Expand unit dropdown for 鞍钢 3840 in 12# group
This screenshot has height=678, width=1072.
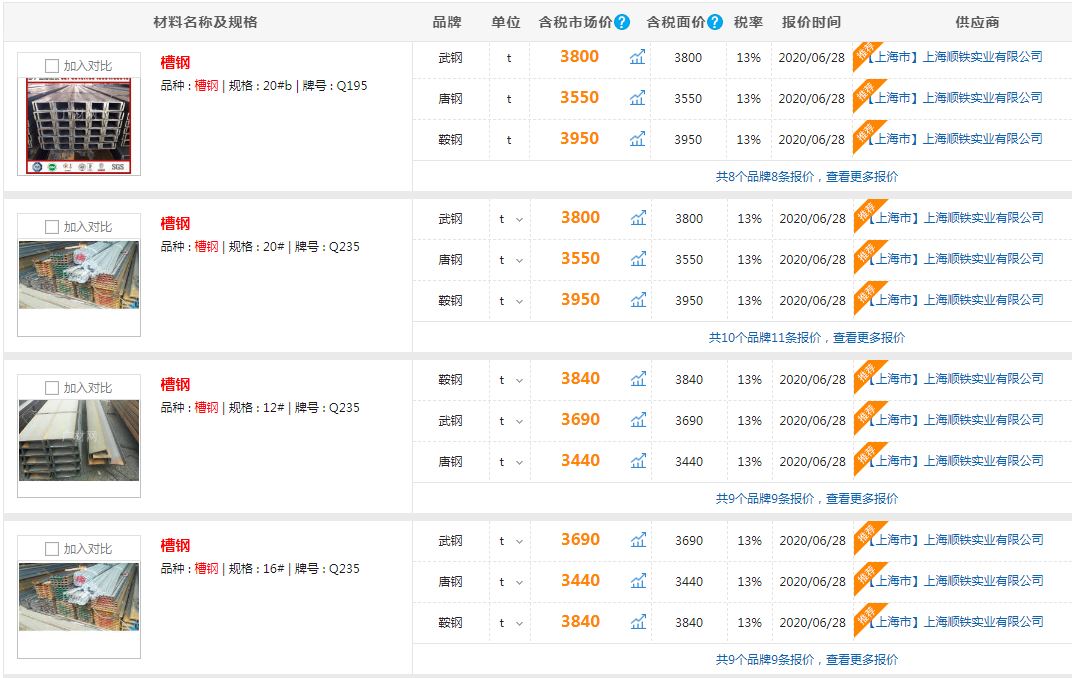[x=510, y=381]
